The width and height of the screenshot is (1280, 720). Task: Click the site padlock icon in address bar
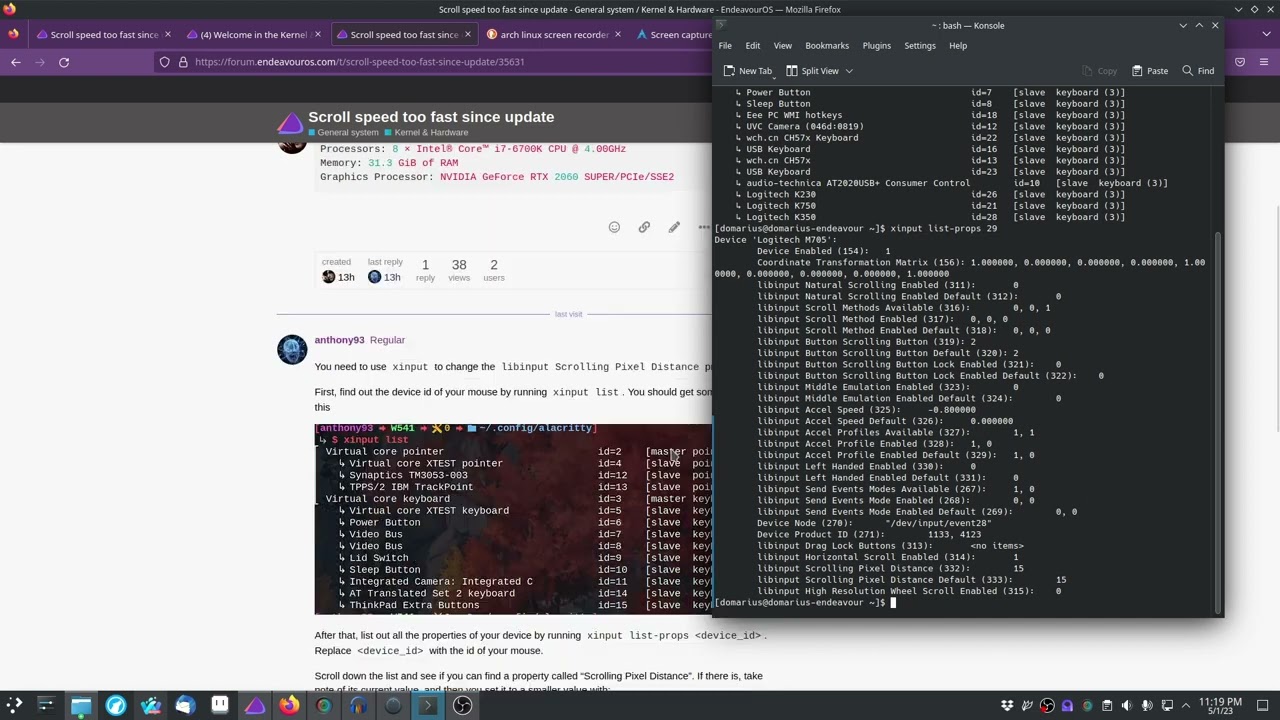click(183, 62)
